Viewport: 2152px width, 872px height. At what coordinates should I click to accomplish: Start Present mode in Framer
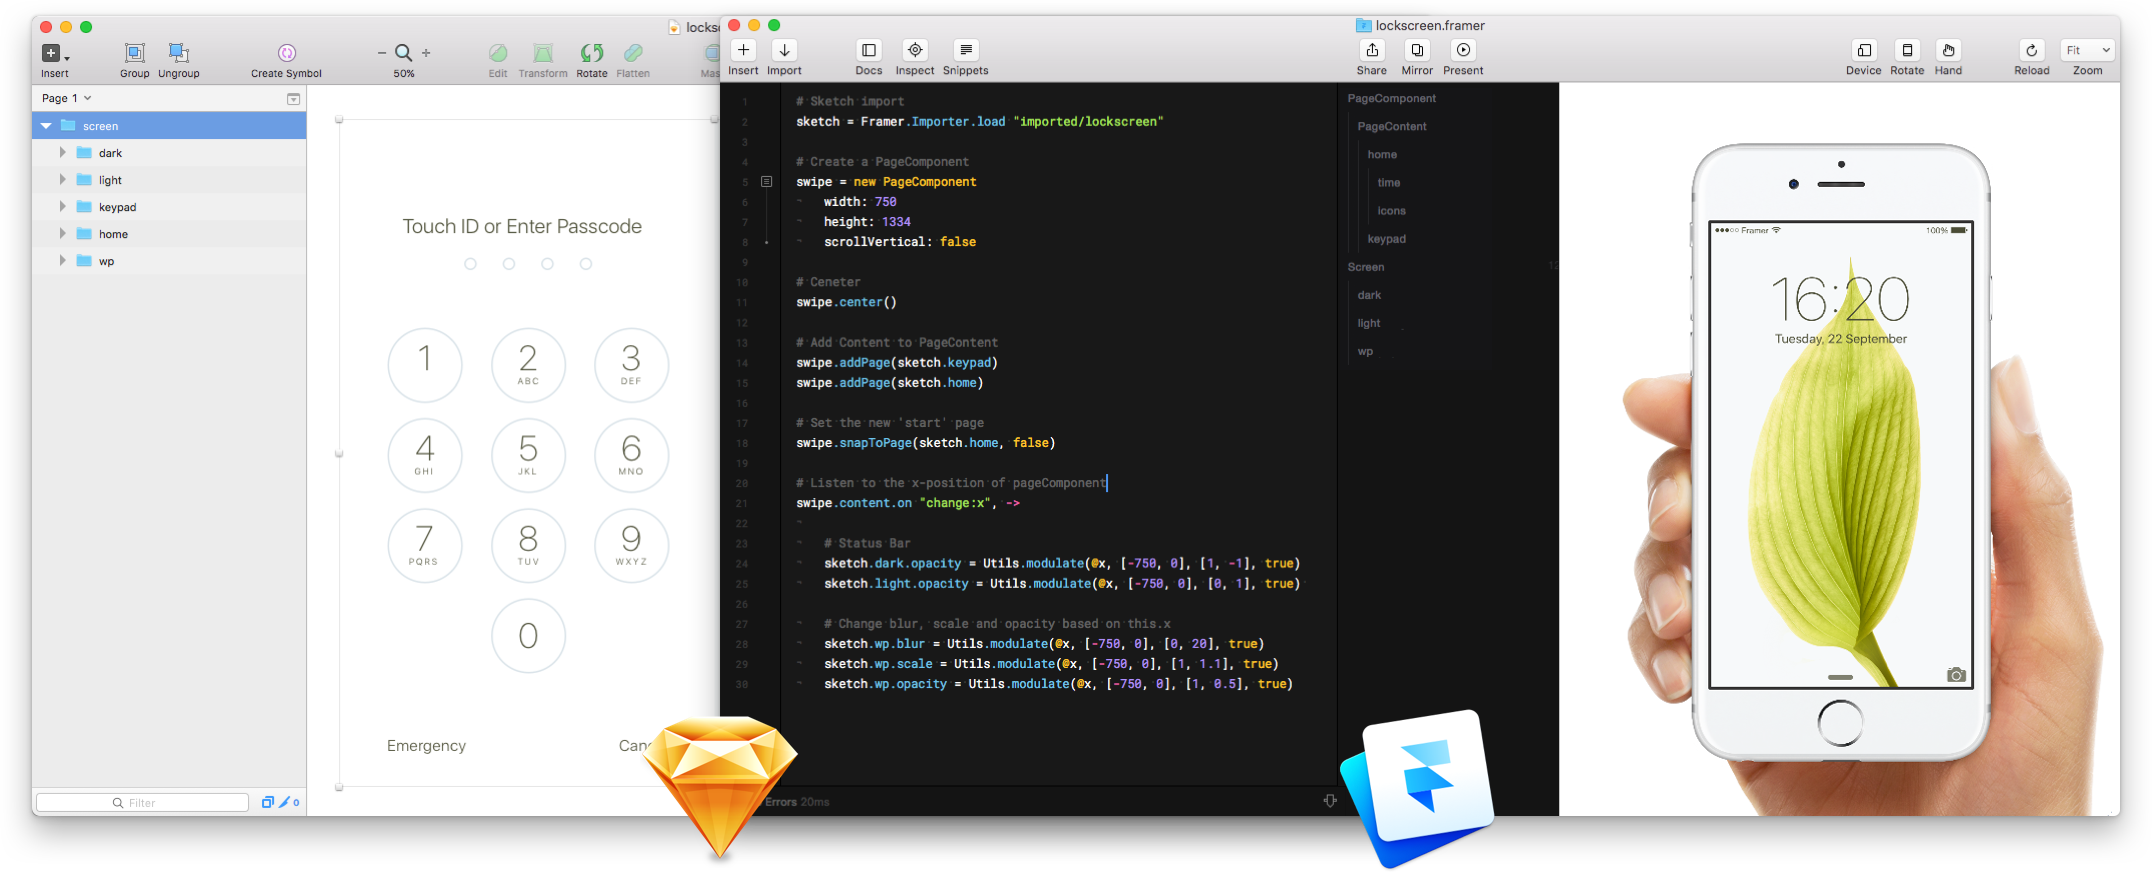[x=1463, y=51]
